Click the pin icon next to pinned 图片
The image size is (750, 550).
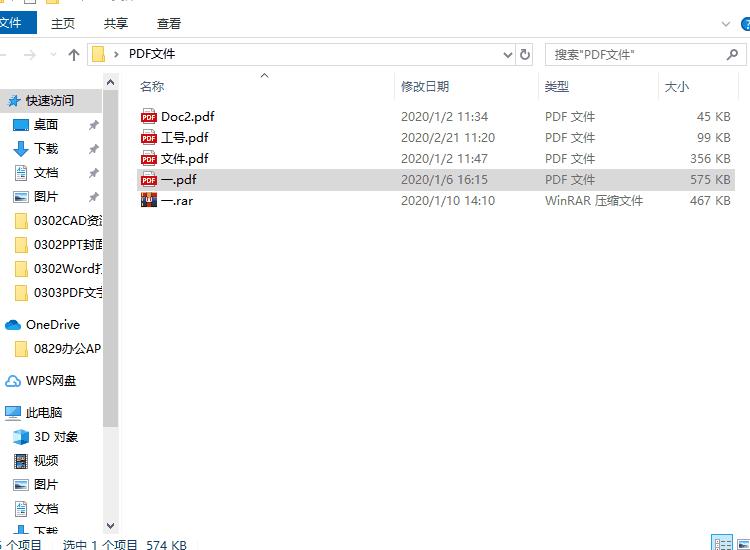tap(93, 197)
